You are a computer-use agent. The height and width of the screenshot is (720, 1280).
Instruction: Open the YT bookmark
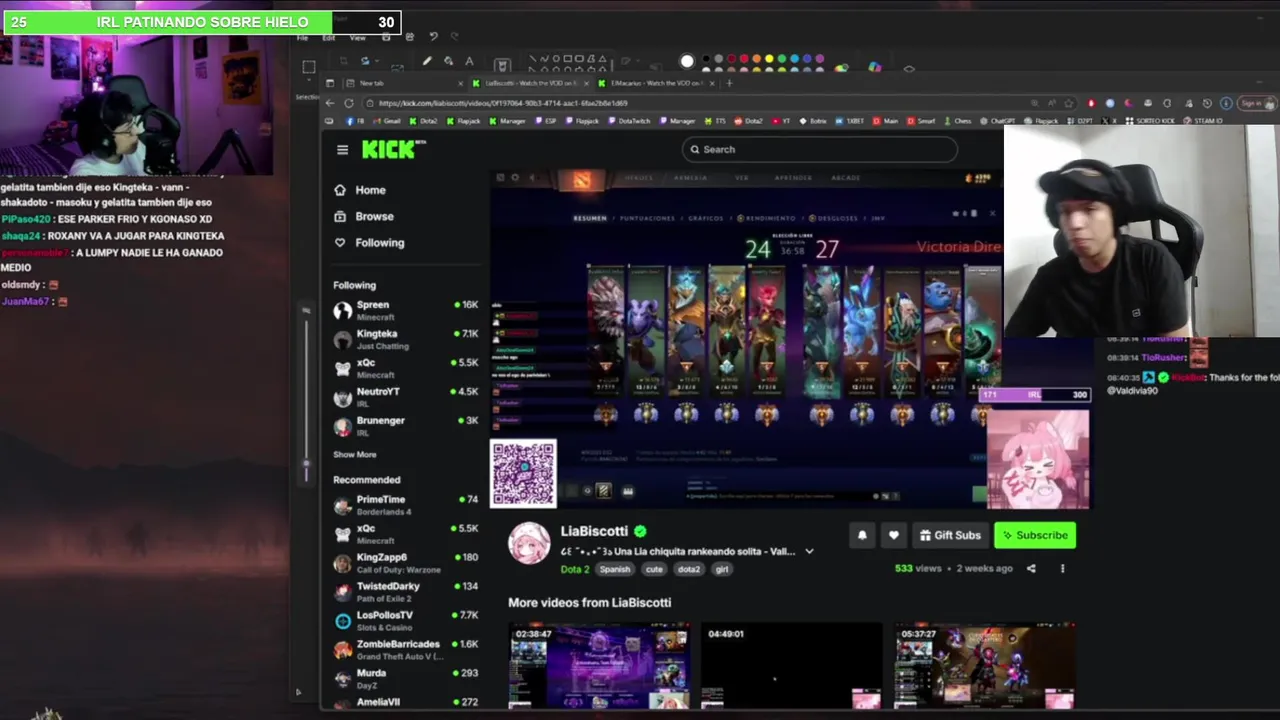(x=781, y=121)
